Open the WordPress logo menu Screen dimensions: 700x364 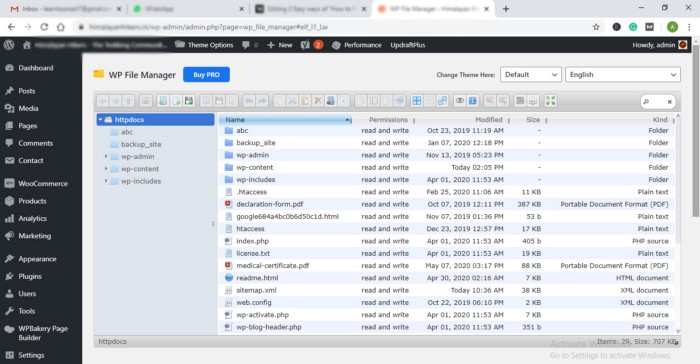tap(9, 45)
